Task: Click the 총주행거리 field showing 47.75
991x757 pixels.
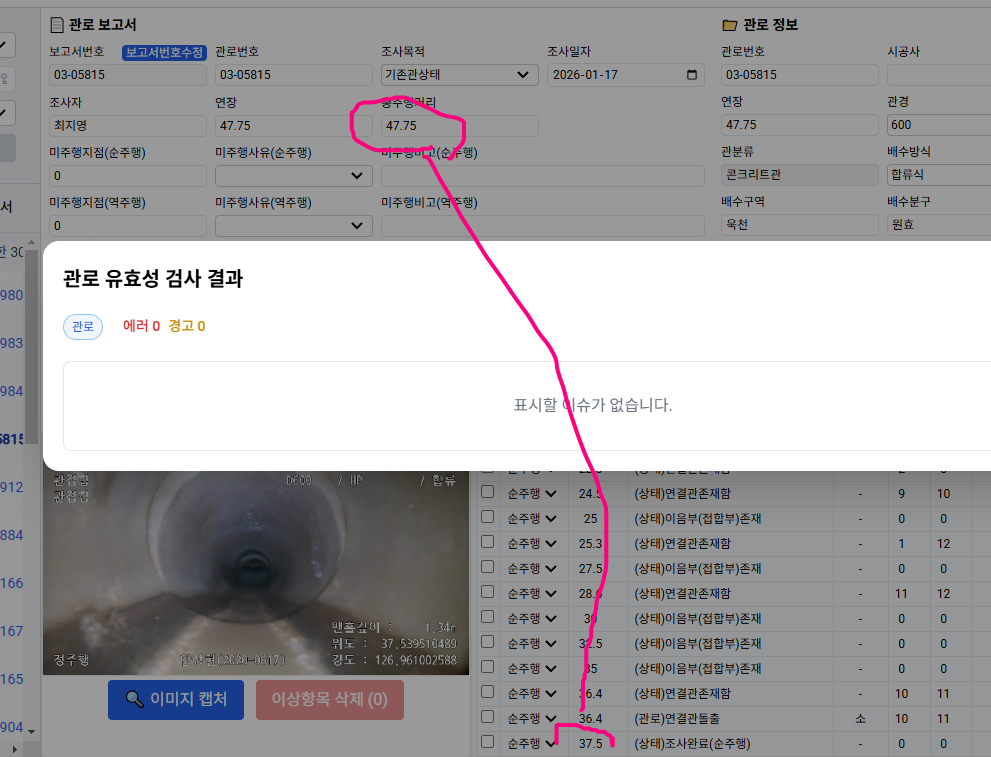Action: 460,126
